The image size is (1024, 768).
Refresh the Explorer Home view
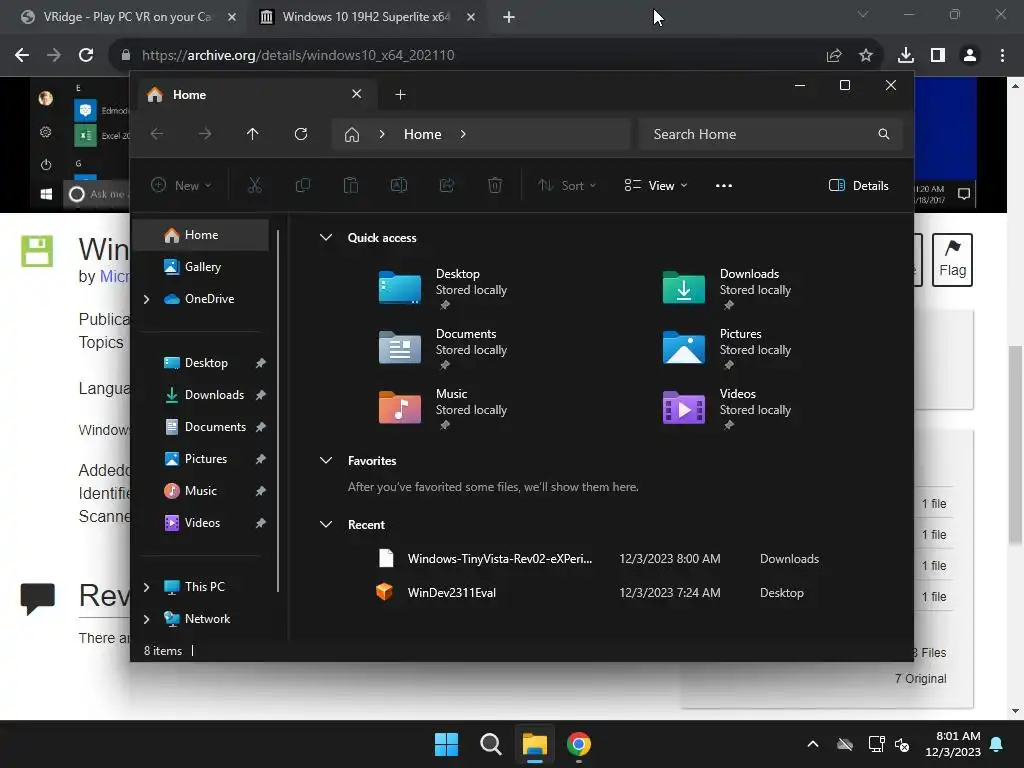pos(301,134)
